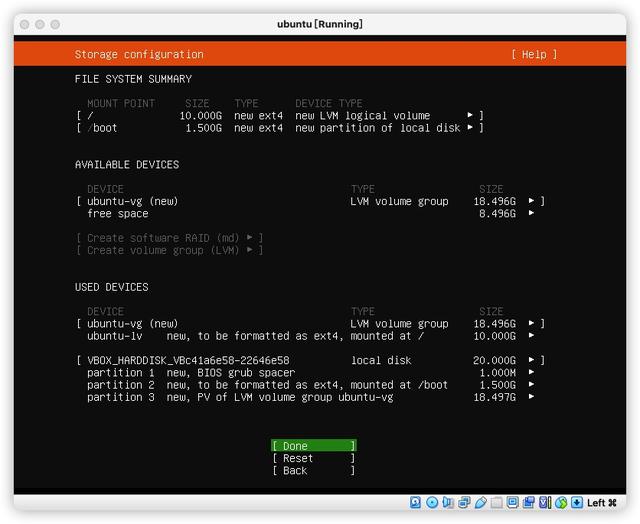Choose Create volume group (LVM)

tap(169, 250)
